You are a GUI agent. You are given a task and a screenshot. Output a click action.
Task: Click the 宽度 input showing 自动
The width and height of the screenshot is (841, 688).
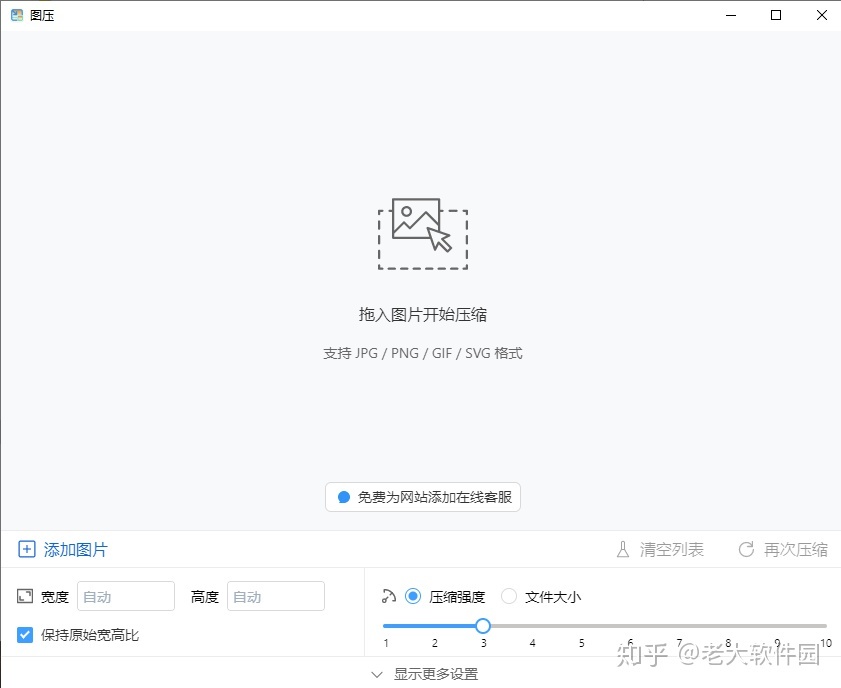click(125, 596)
